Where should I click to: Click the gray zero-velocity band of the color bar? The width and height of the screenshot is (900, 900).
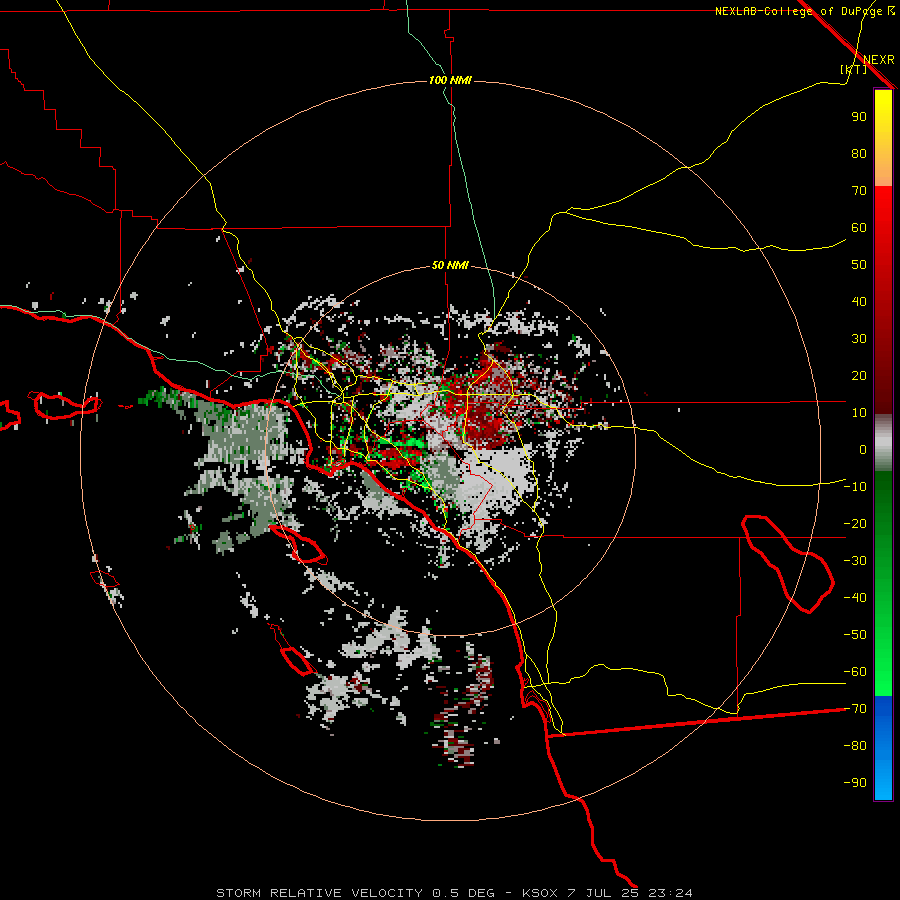coord(883,443)
